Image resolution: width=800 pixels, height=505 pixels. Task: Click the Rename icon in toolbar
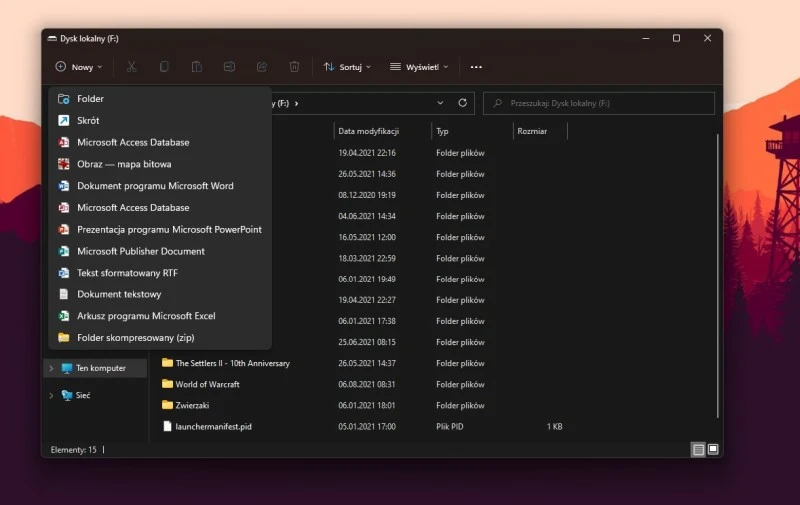(229, 67)
